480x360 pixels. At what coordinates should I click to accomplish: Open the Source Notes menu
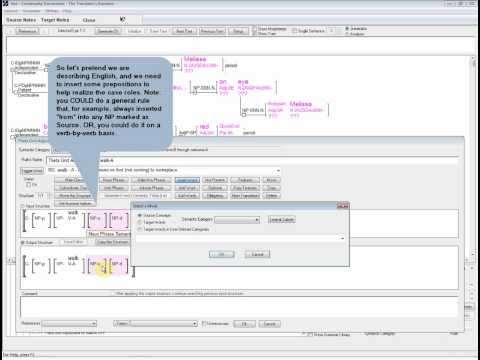[x=21, y=20]
